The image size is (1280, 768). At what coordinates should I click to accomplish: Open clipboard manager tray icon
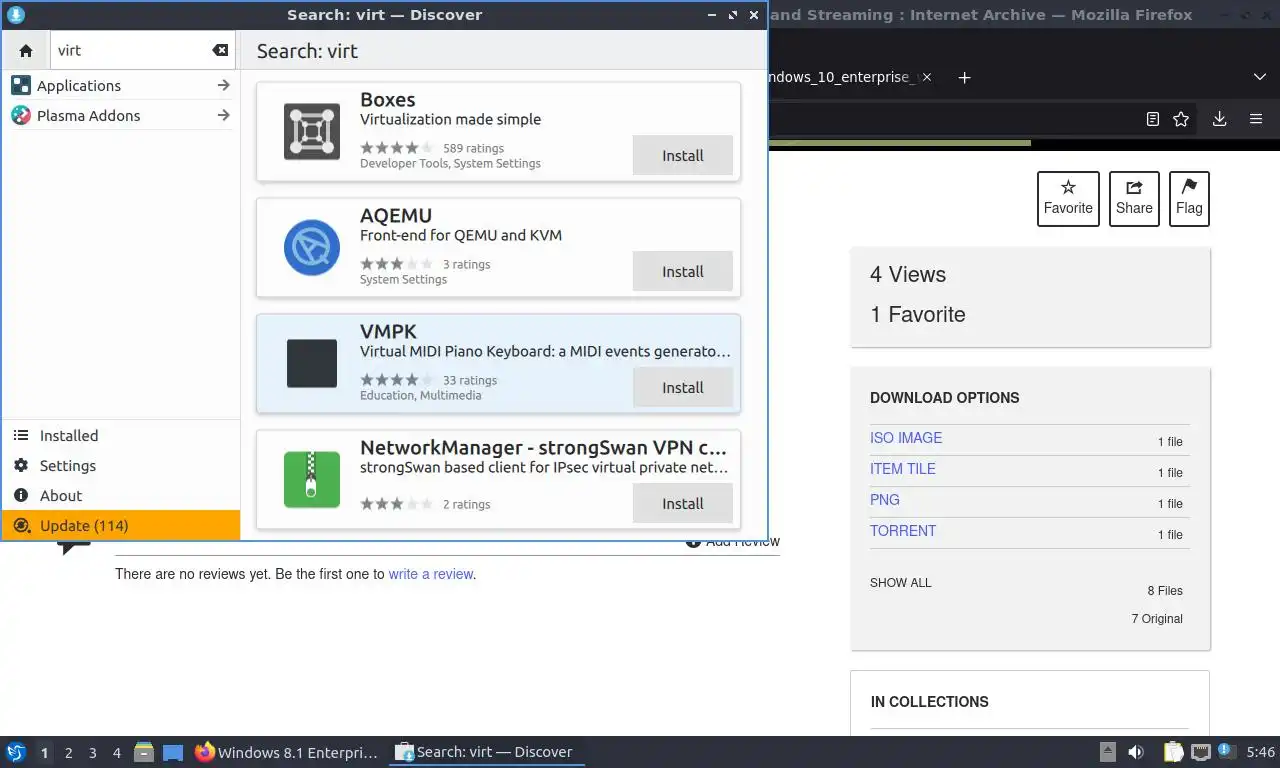click(x=1174, y=752)
